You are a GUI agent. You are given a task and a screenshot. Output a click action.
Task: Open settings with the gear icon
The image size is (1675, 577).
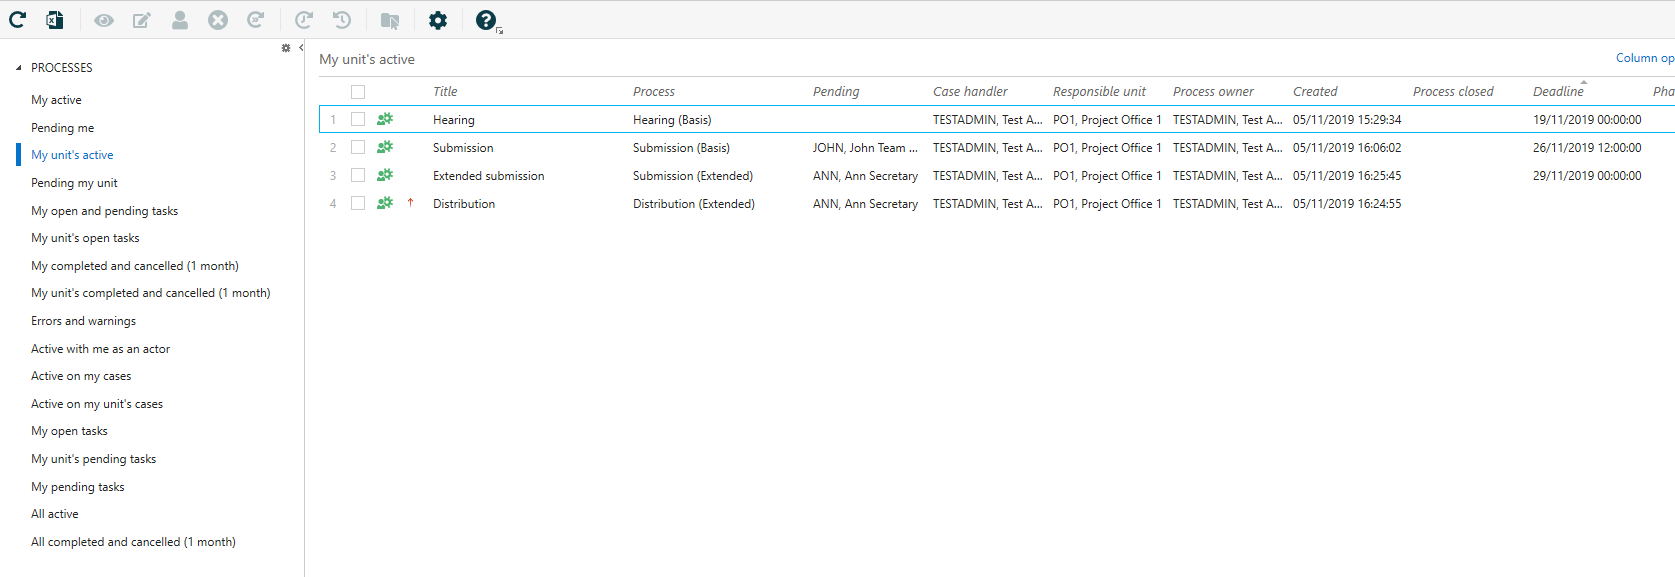[x=438, y=20]
